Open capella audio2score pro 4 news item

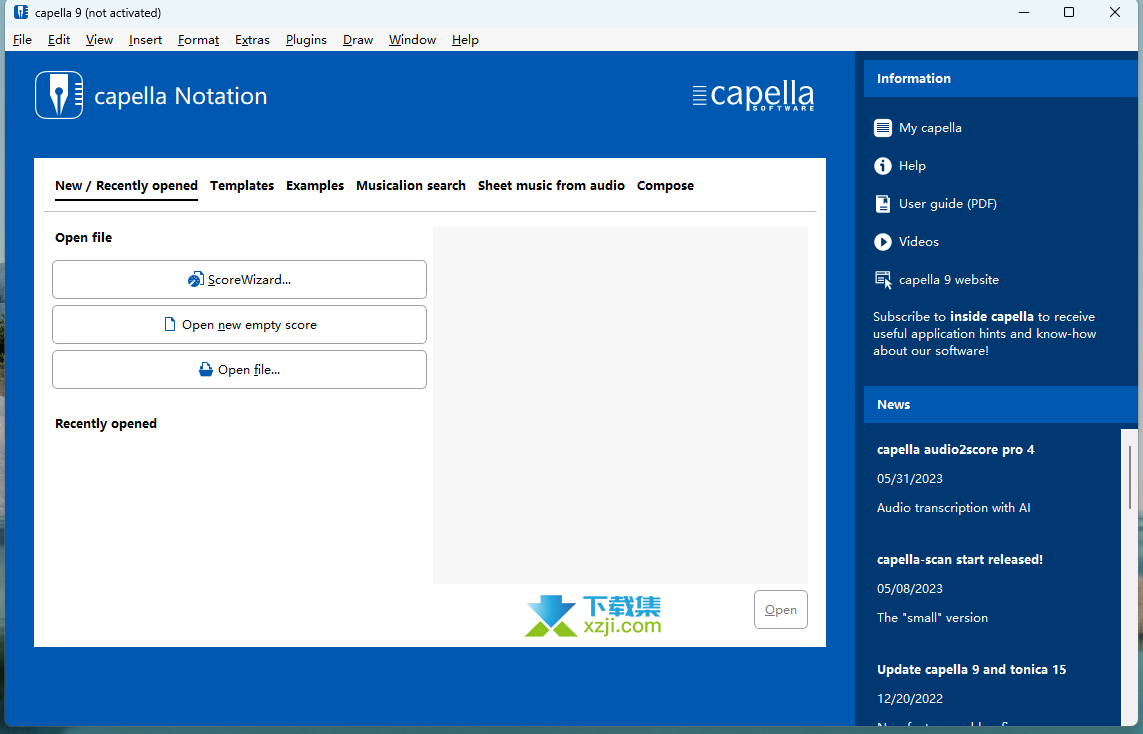[x=956, y=450]
